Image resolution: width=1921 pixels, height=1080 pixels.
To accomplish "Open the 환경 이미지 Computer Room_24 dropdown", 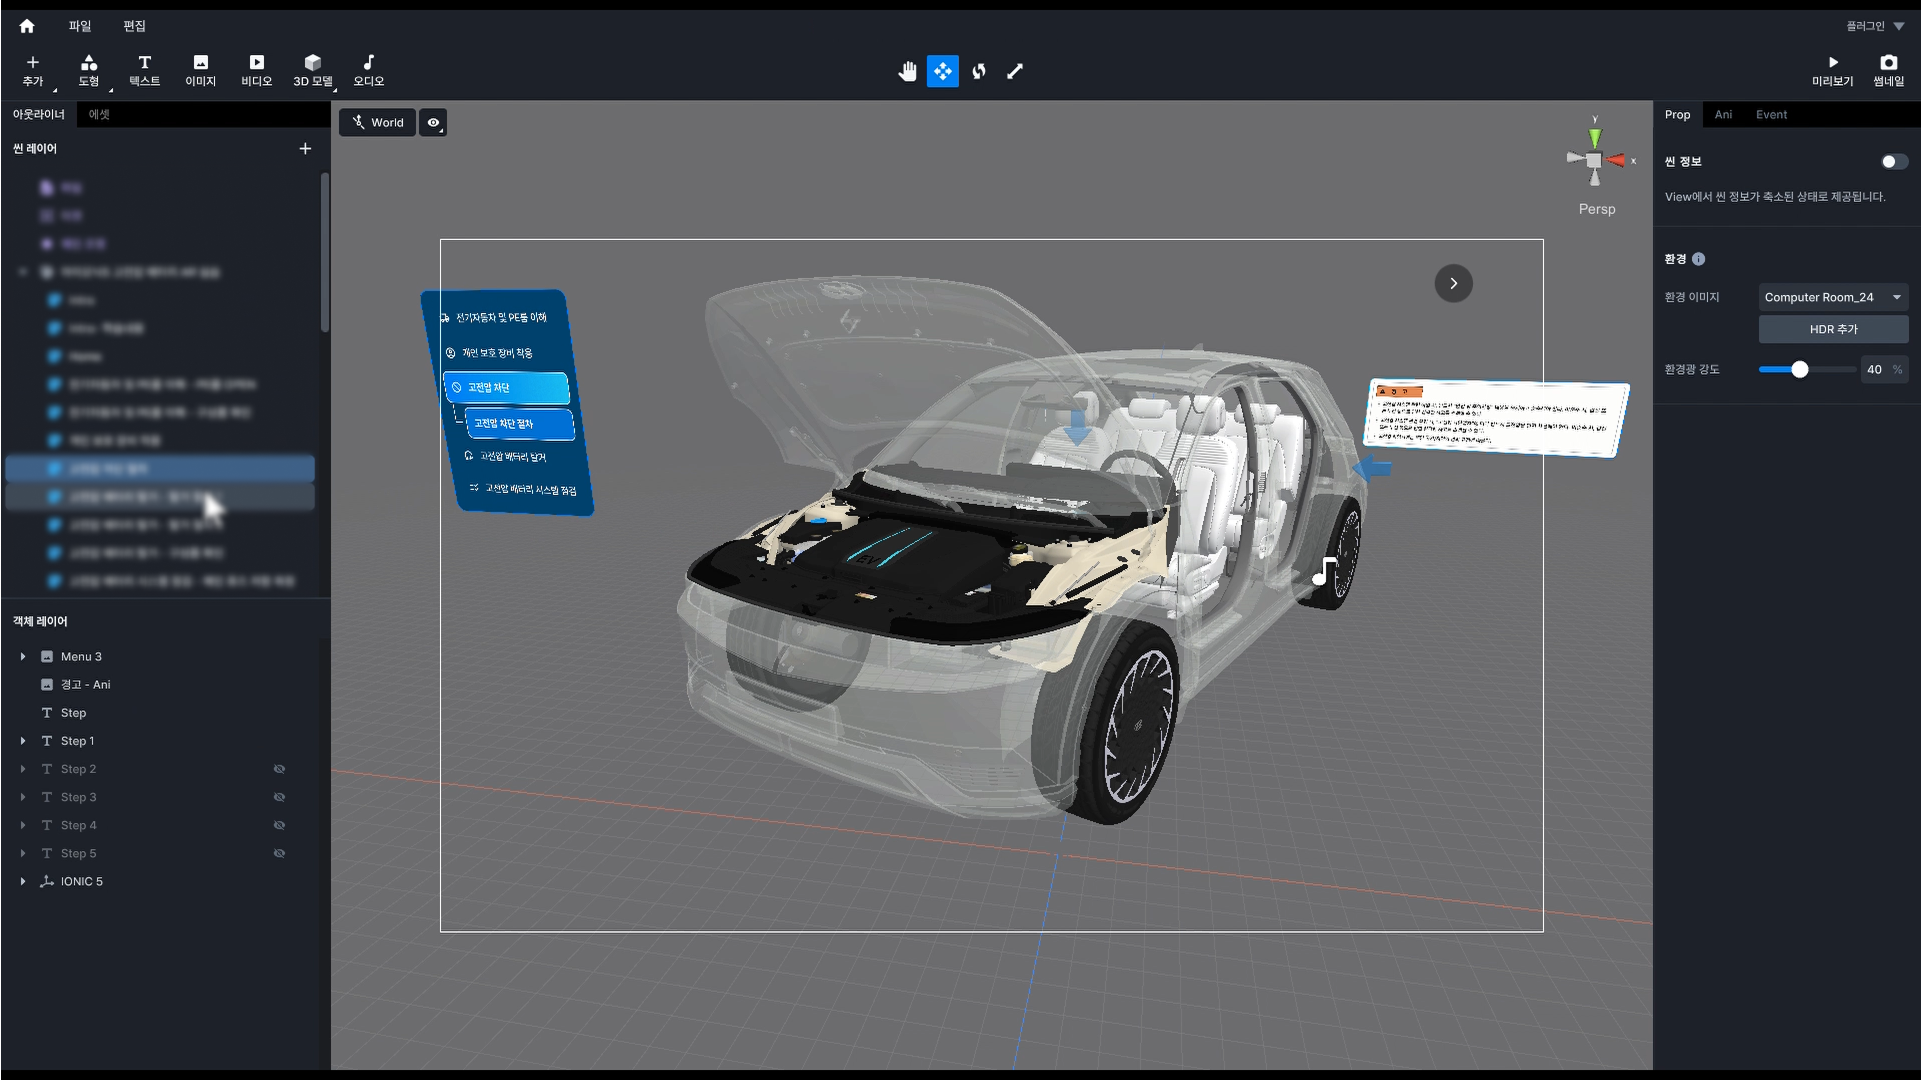I will (1832, 297).
